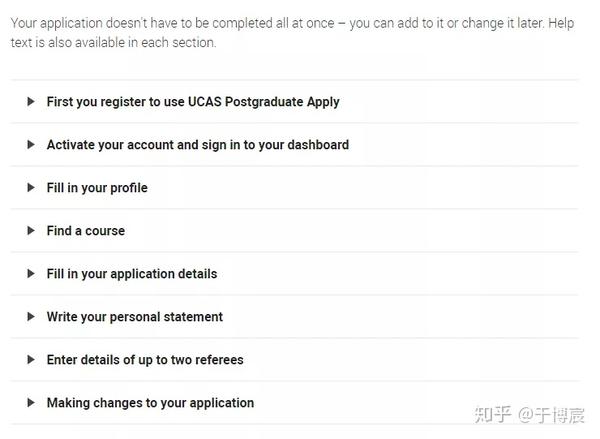Click the blank area of Find a course row

click(352, 231)
